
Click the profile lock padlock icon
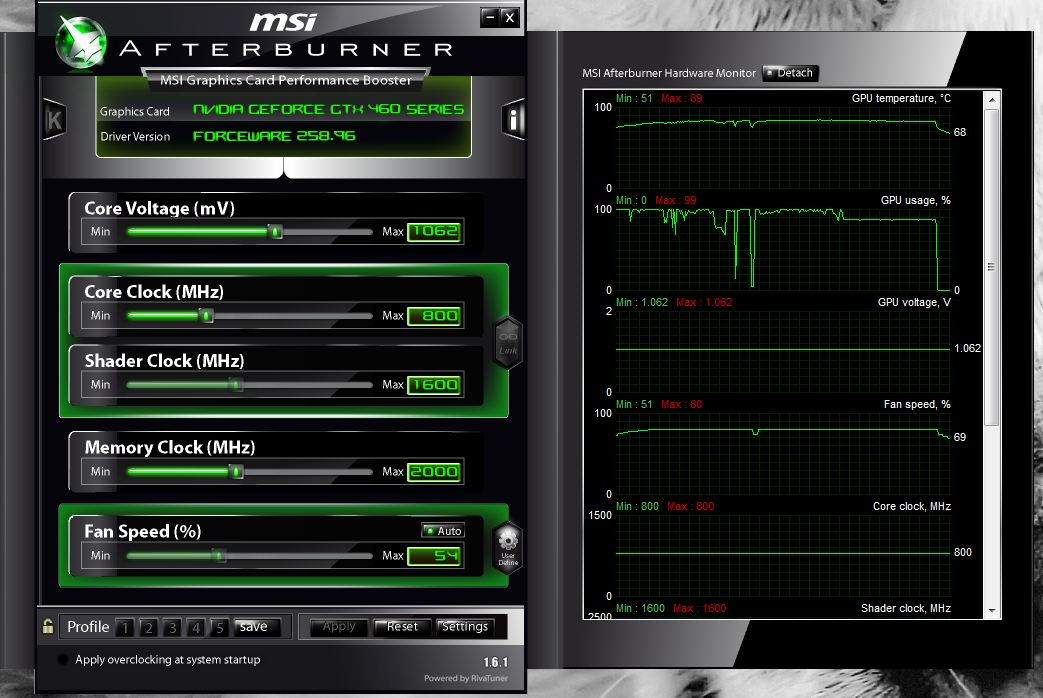click(x=48, y=626)
